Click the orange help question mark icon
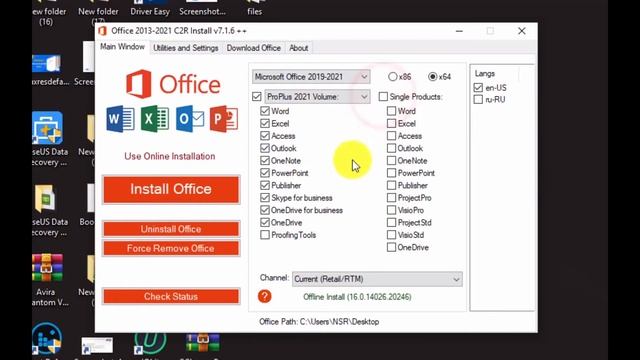The image size is (640, 360). pyautogui.click(x=264, y=296)
